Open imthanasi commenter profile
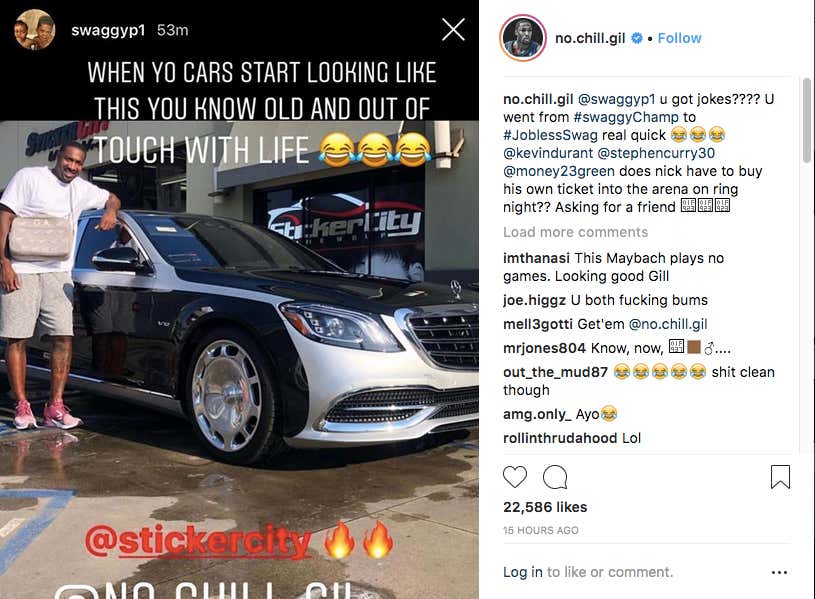The image size is (815, 599). tap(536, 258)
